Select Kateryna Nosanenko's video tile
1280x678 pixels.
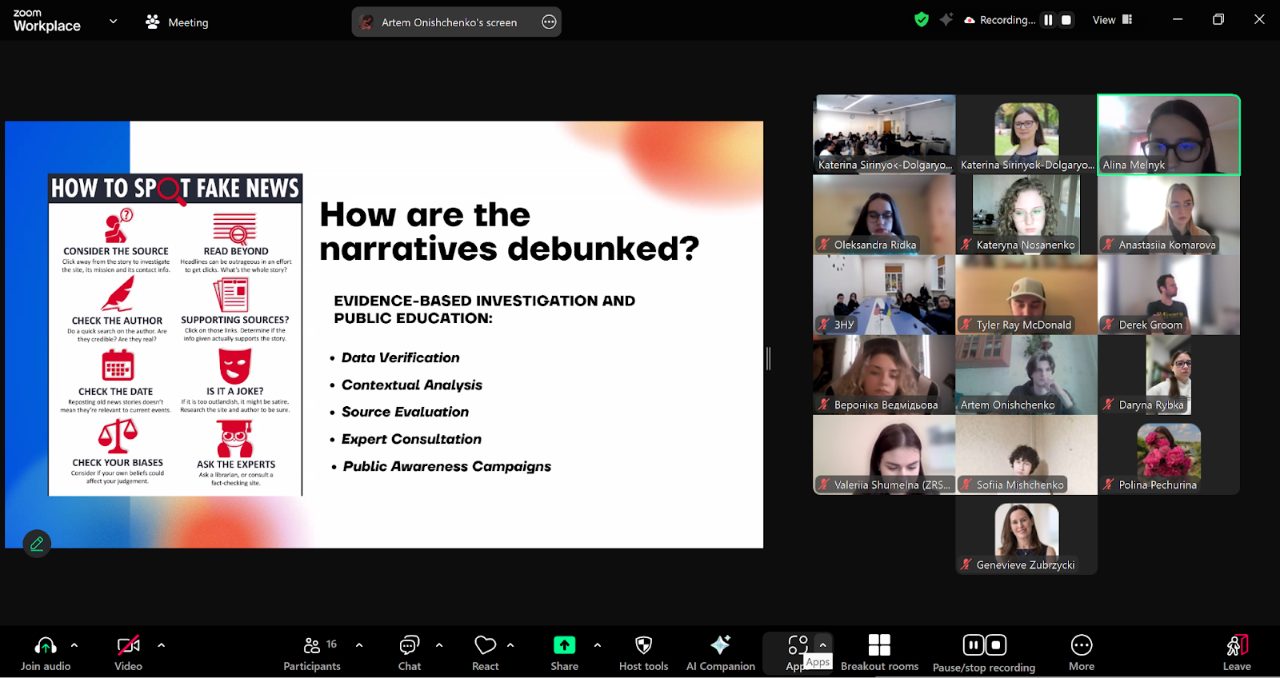[x=1026, y=215]
